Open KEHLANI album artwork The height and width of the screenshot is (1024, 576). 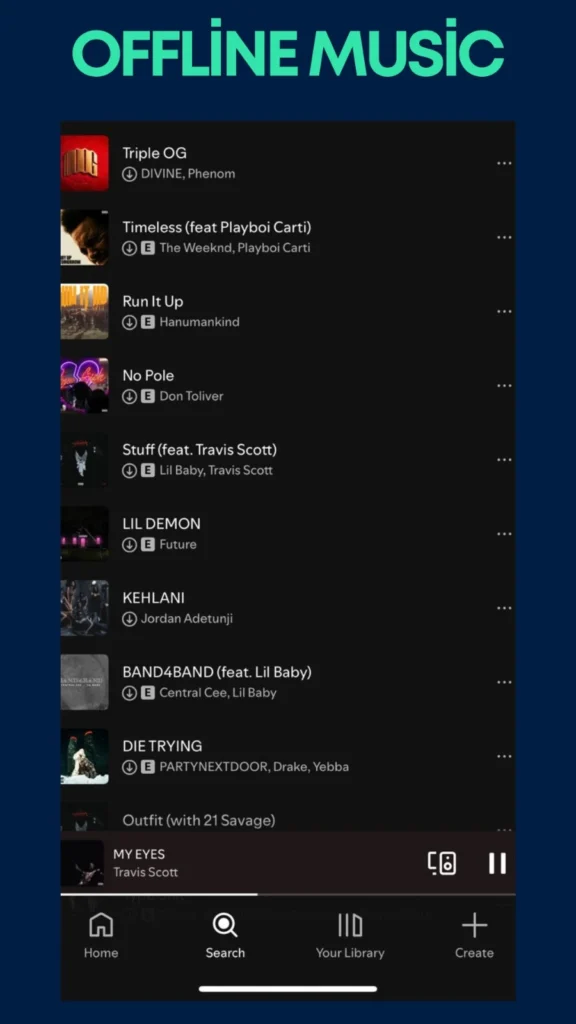(85, 608)
